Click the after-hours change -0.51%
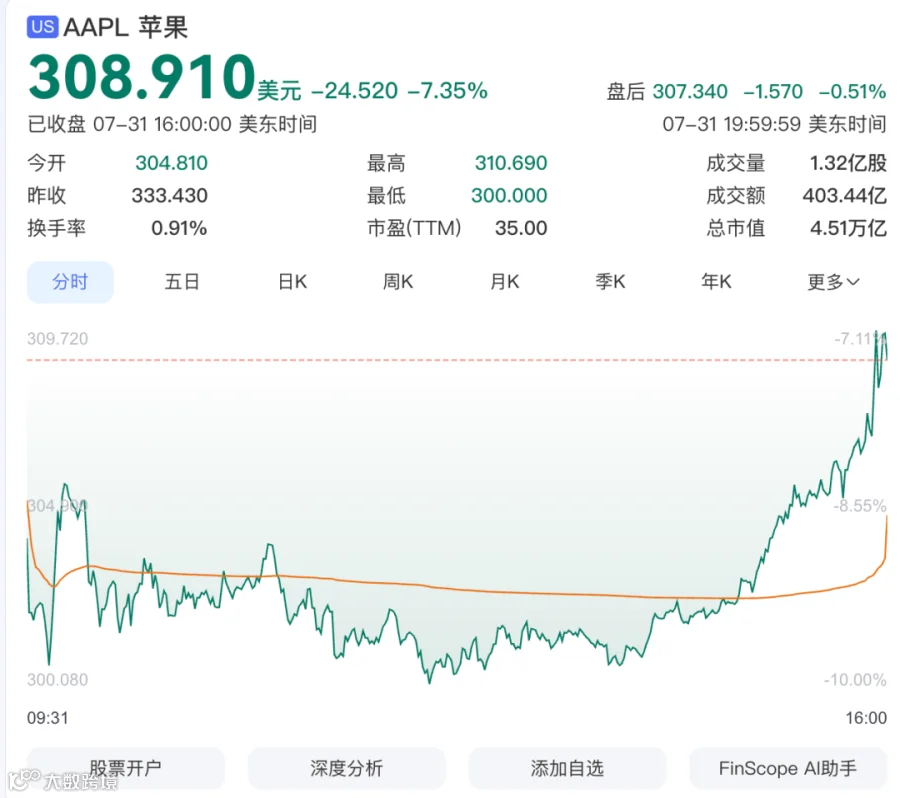The height and width of the screenshot is (798, 900). [x=852, y=91]
